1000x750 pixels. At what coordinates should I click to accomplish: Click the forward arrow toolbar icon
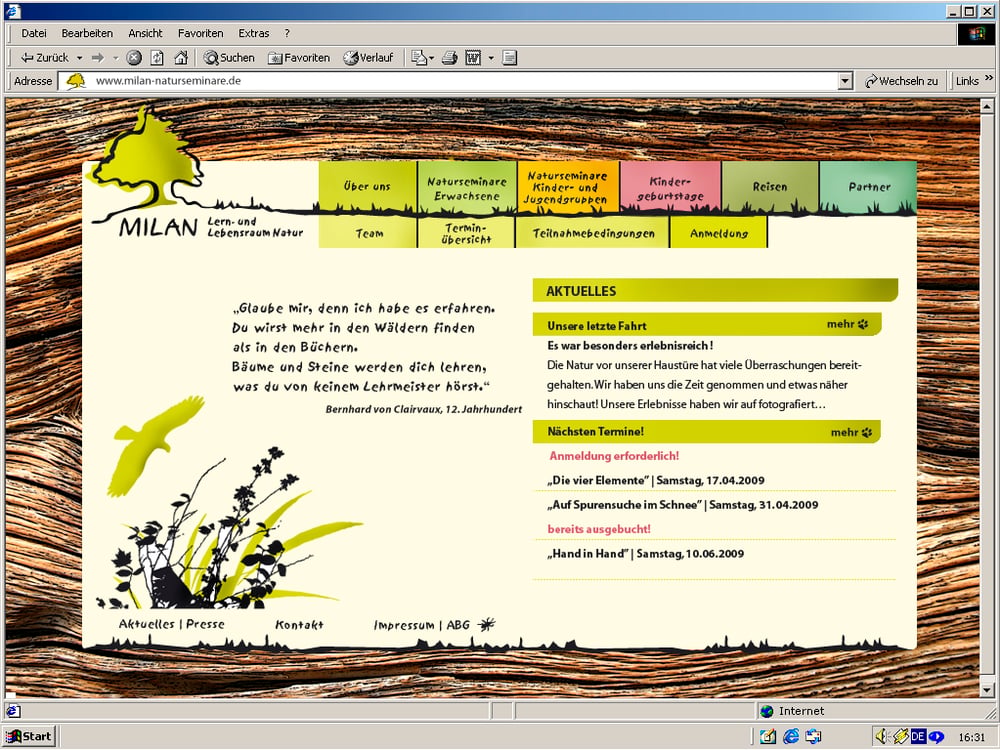[98, 58]
